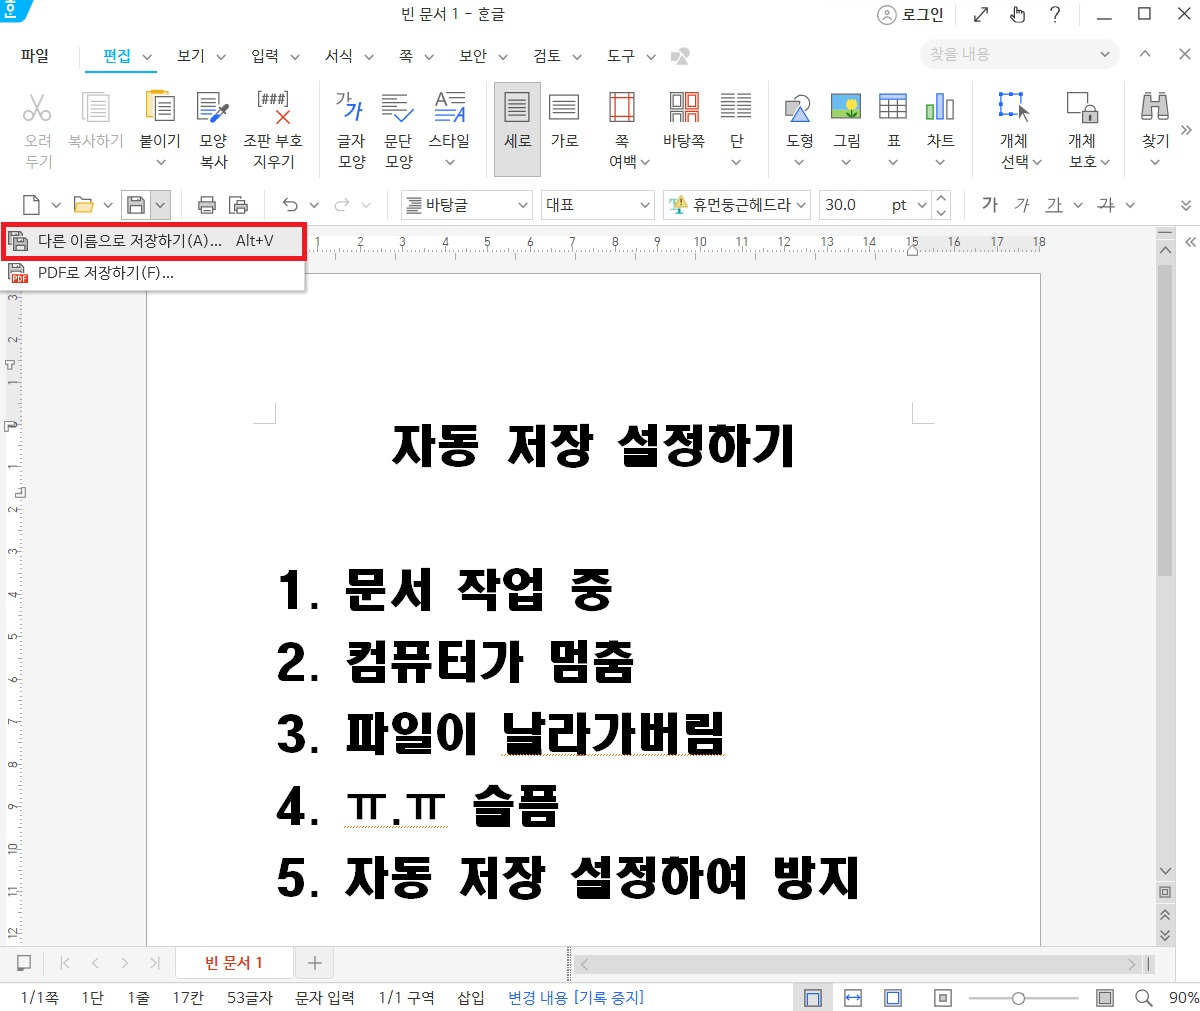Open the 서식 menu
This screenshot has width=1200, height=1011.
pyautogui.click(x=339, y=56)
